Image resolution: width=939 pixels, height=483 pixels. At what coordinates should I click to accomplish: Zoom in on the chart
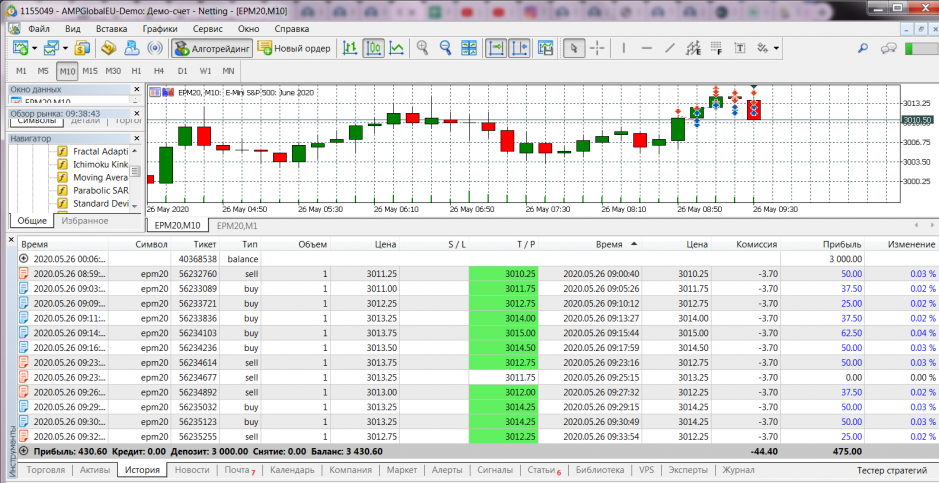point(423,48)
